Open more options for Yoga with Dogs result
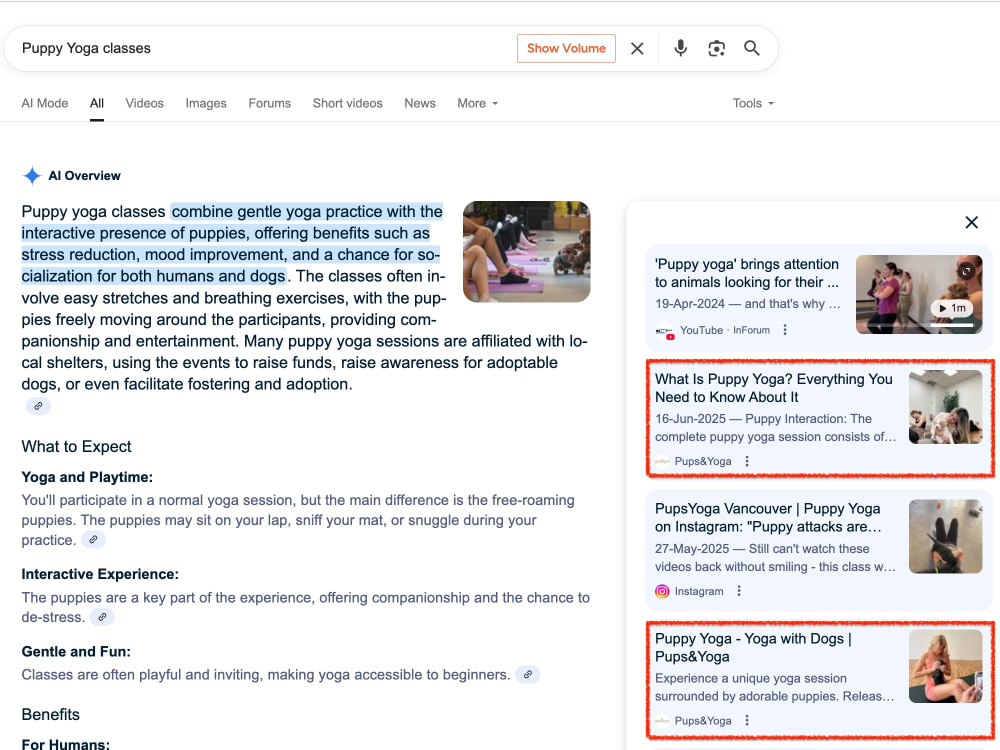Image resolution: width=1000 pixels, height=750 pixels. [x=747, y=721]
